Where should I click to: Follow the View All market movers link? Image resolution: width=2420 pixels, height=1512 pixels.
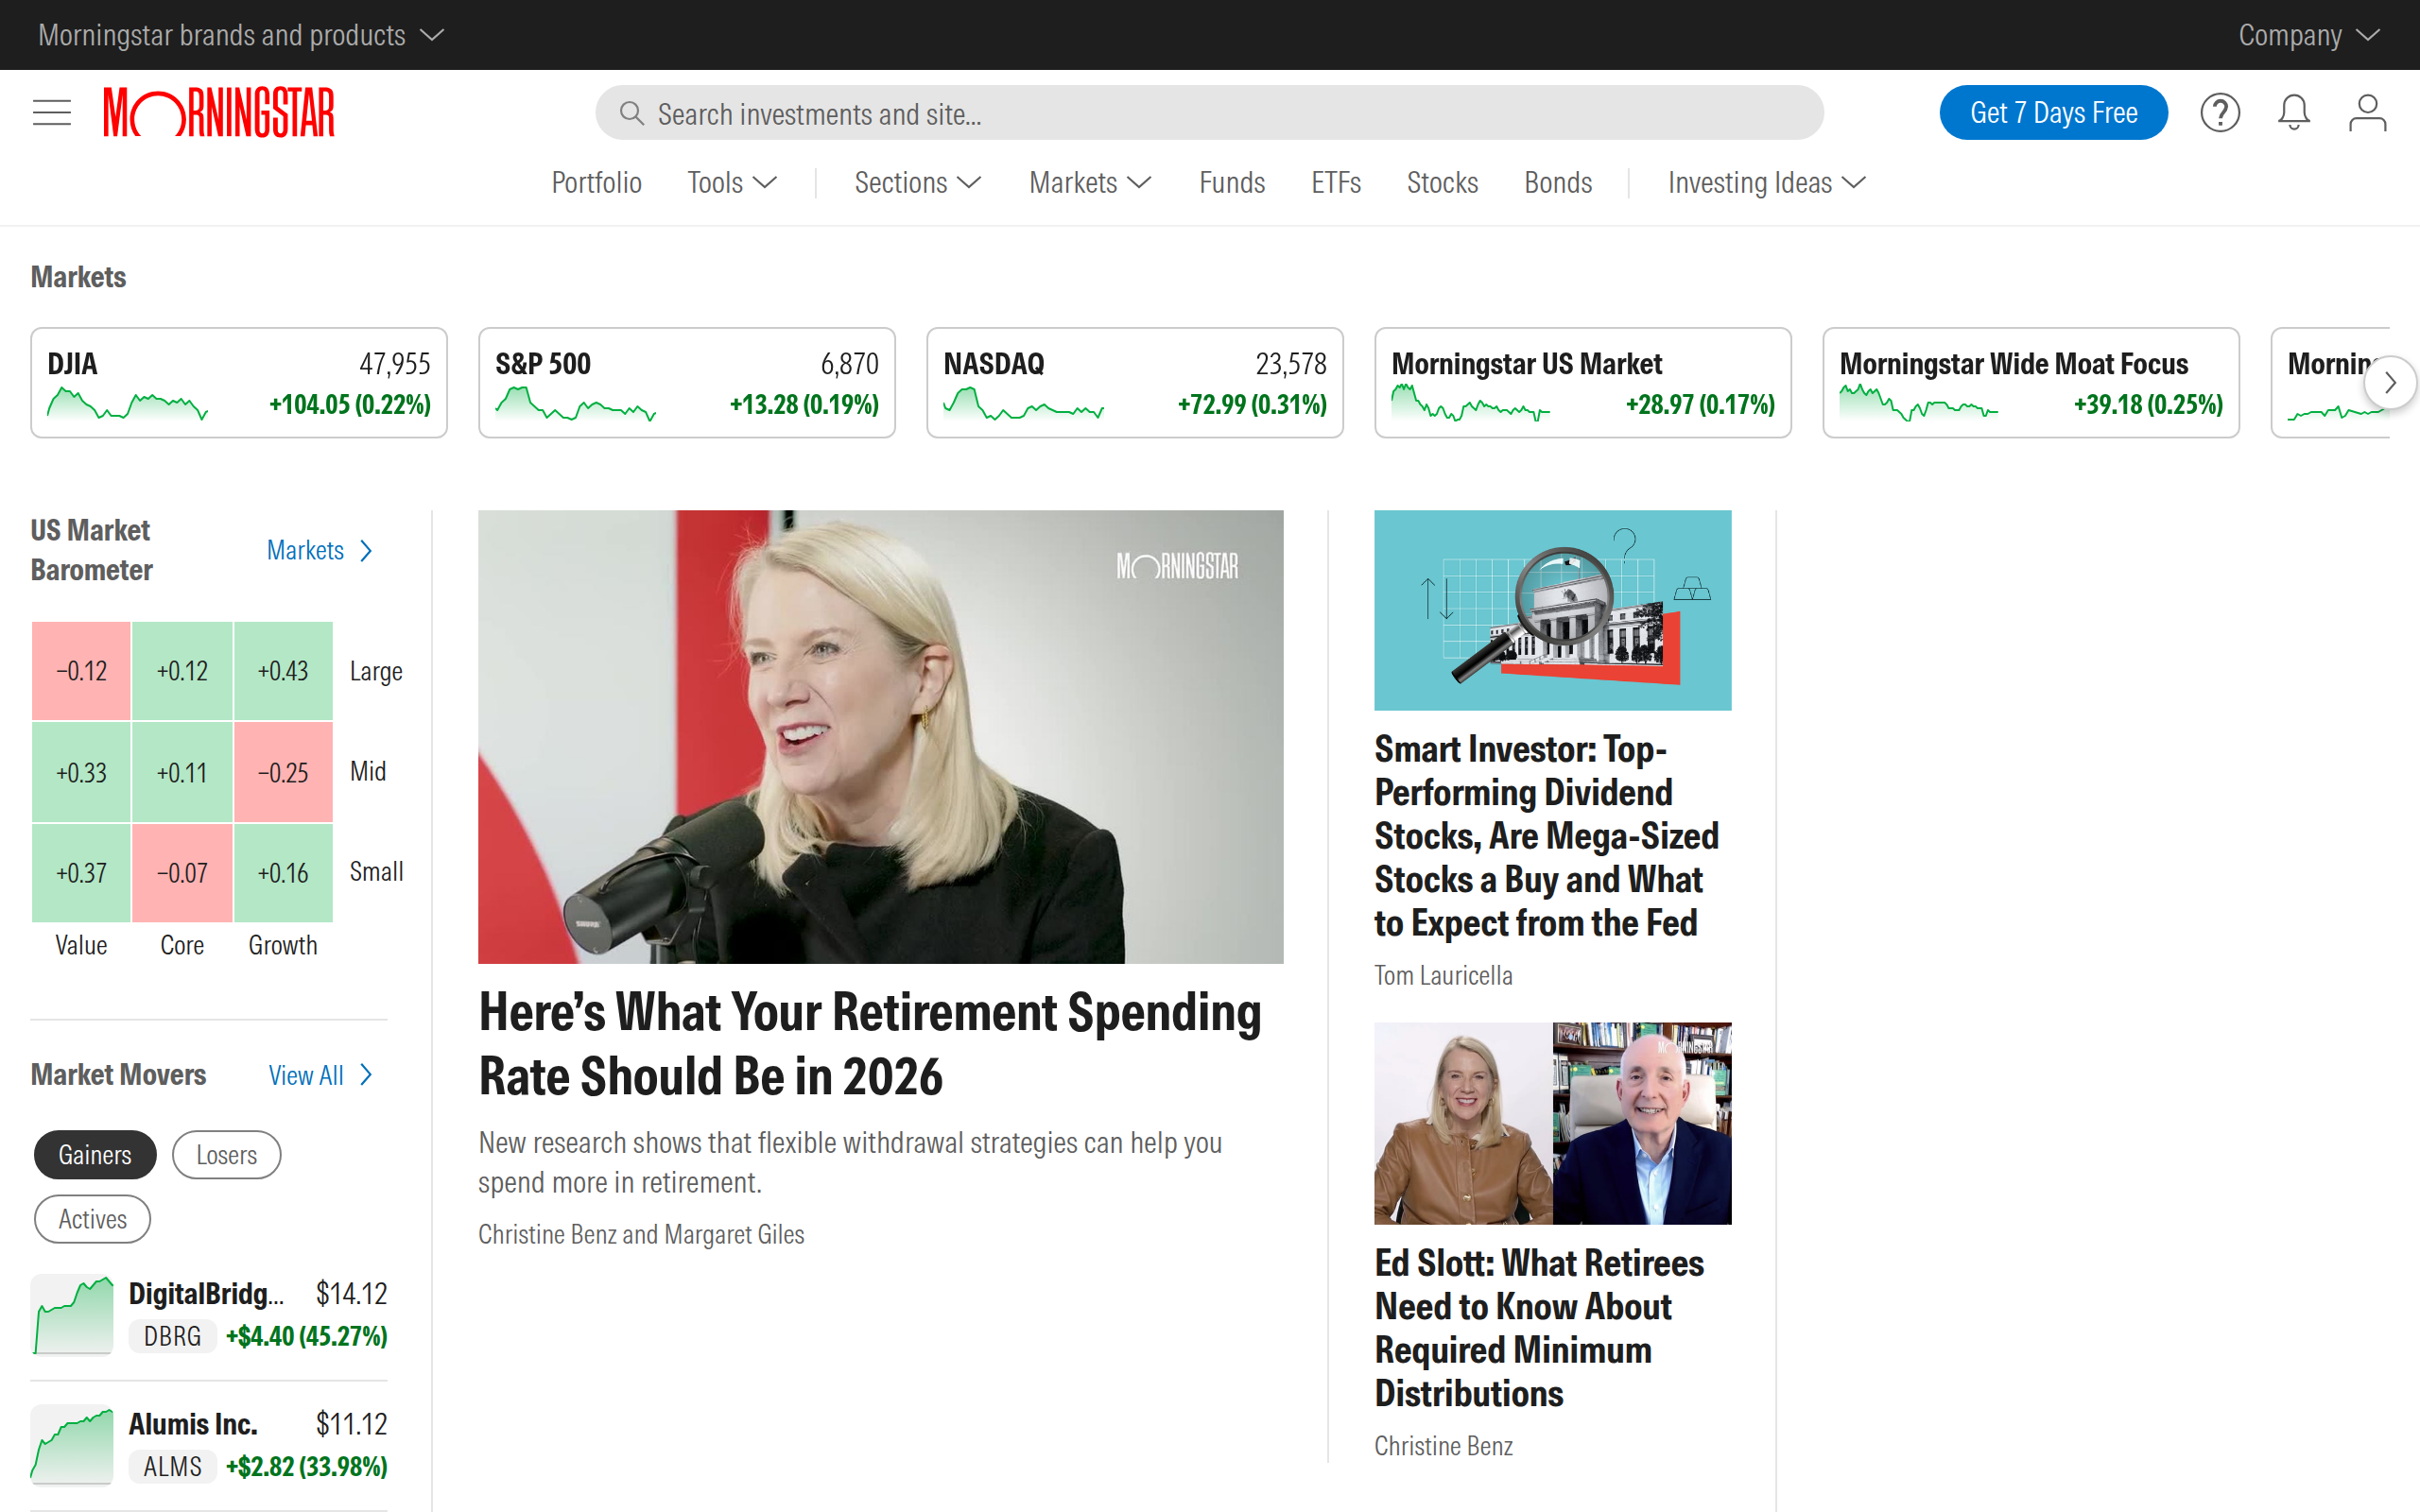320,1075
